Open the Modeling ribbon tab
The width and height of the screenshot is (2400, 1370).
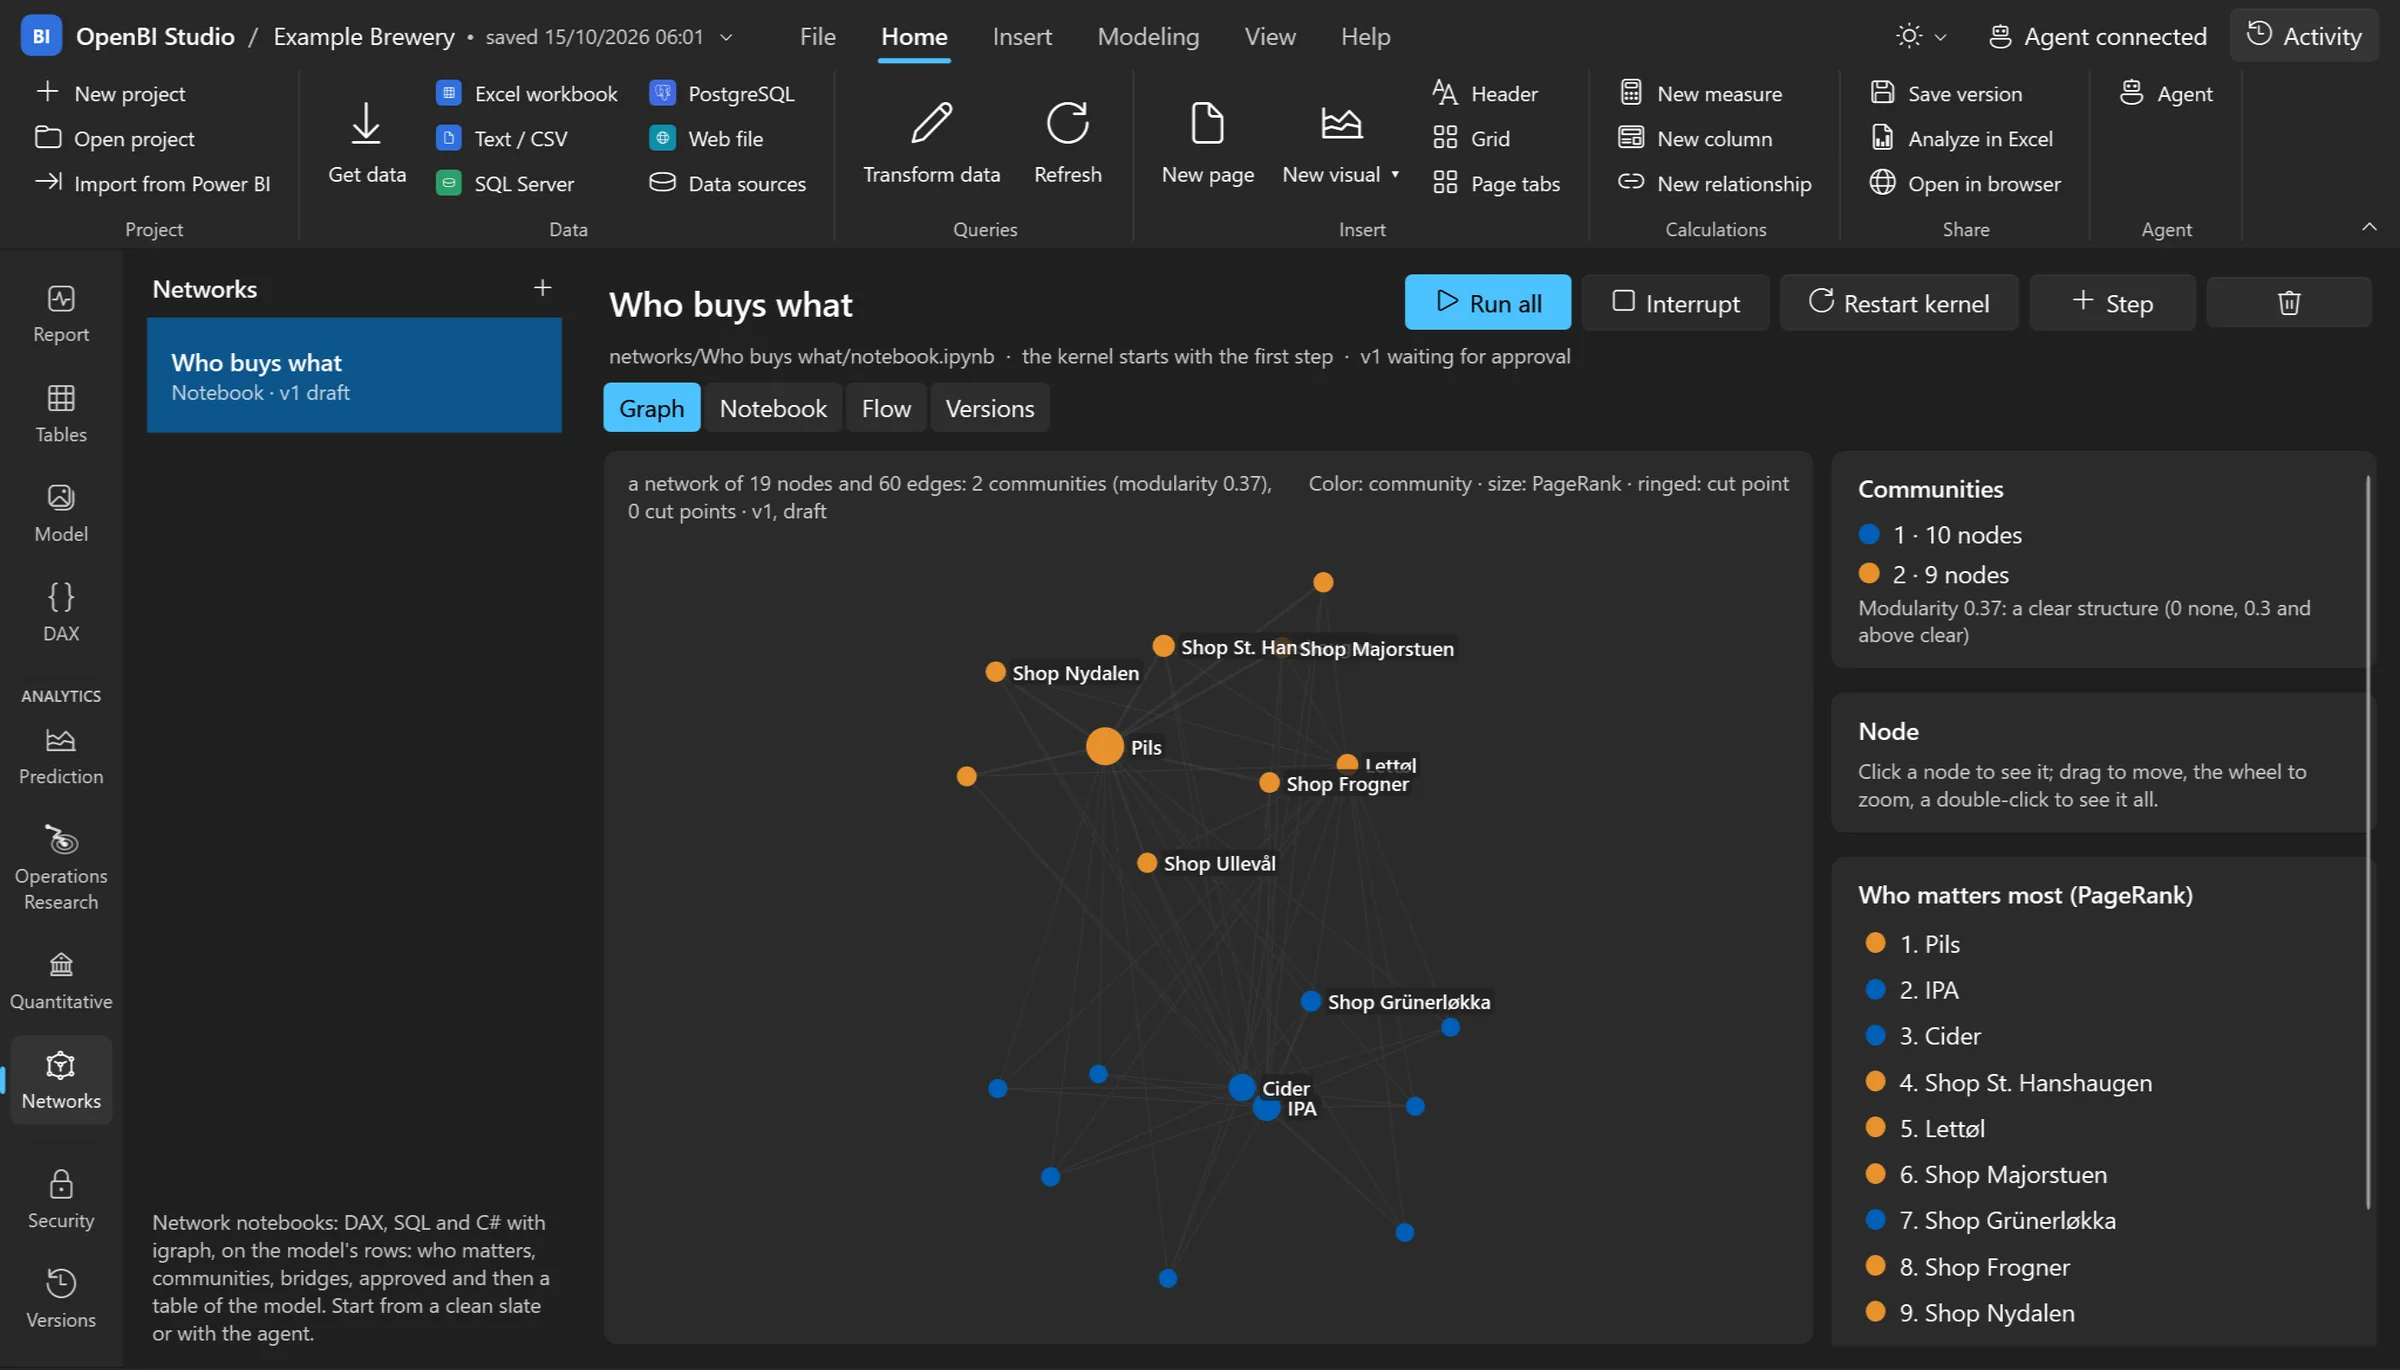click(x=1148, y=36)
